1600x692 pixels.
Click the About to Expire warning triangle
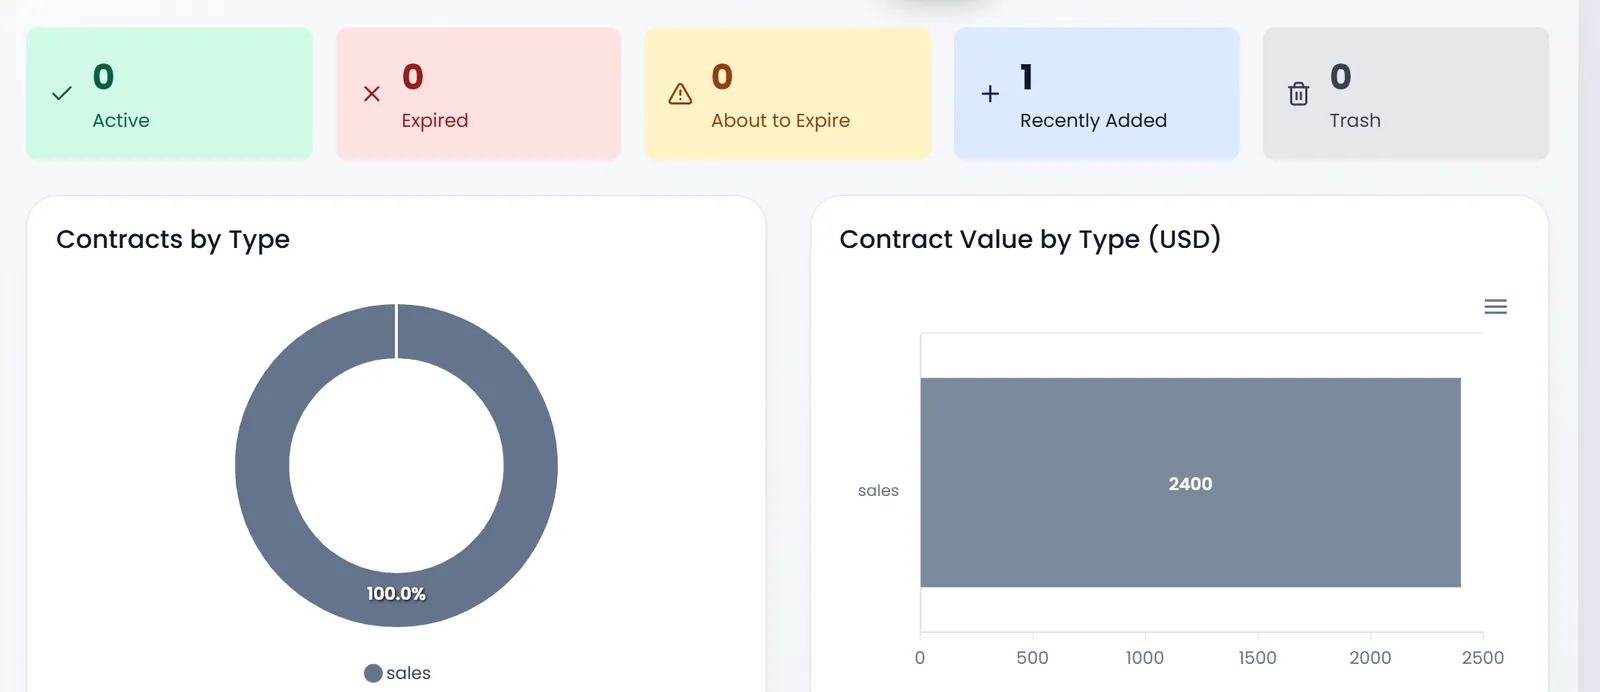pos(680,94)
